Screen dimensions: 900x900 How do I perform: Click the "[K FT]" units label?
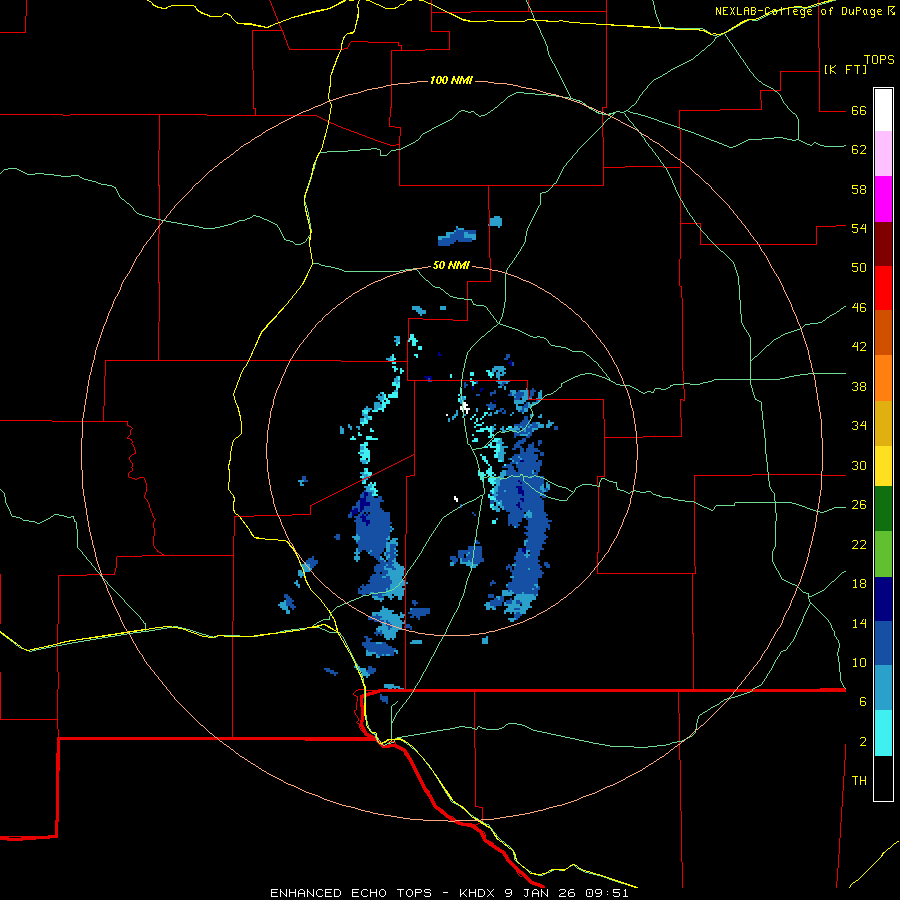845,69
